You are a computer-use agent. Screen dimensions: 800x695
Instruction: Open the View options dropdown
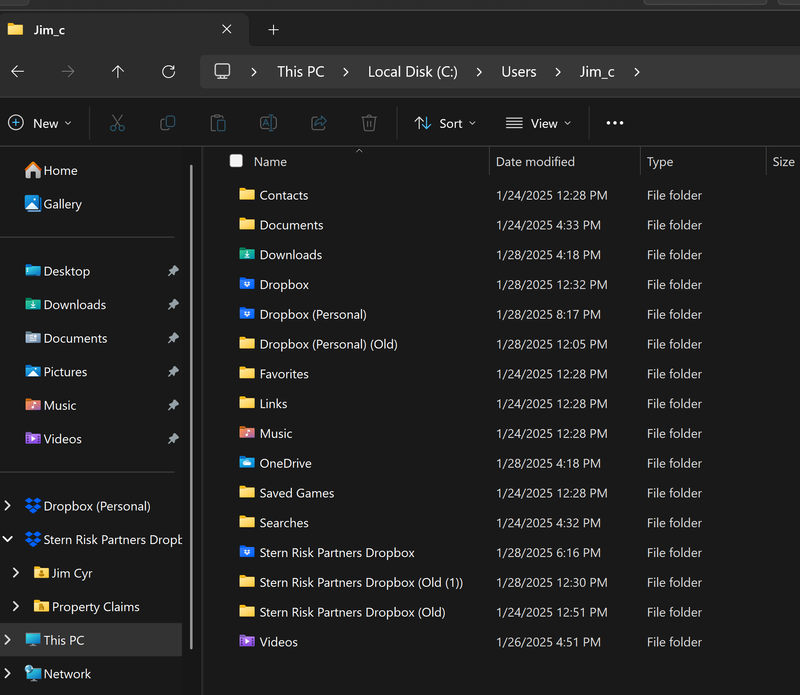(539, 123)
